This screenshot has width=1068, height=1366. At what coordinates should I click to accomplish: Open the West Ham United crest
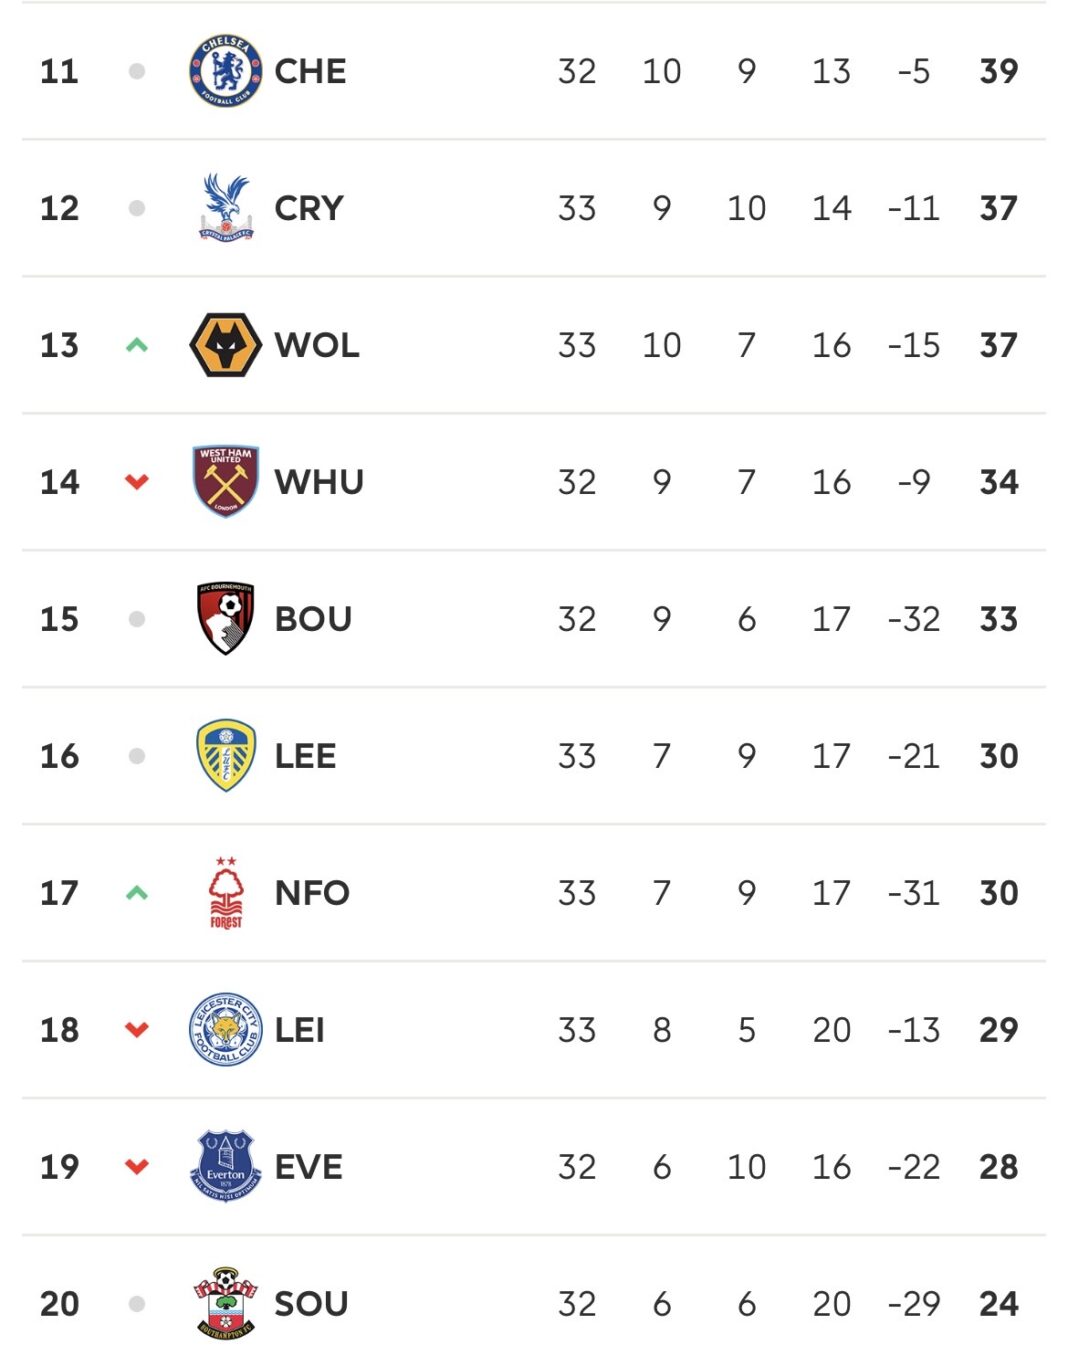[226, 482]
